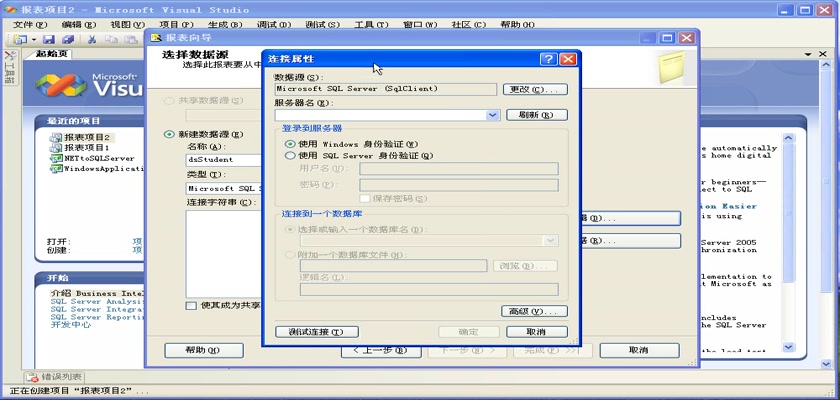Open the 帮助 menu
The width and height of the screenshot is (840, 400).
tap(518, 25)
